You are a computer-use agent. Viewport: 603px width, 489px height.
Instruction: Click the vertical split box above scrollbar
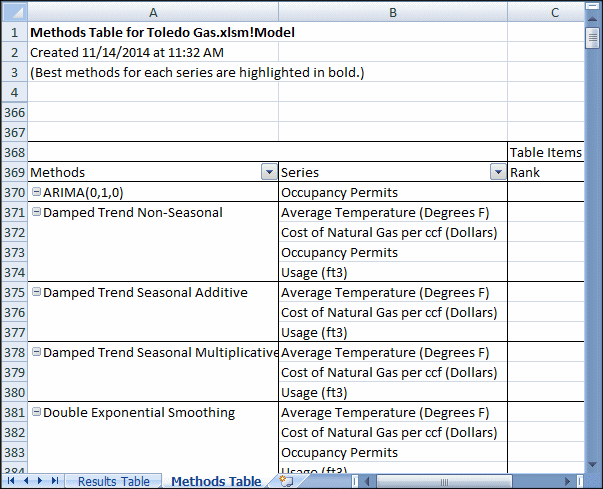pyautogui.click(x=593, y=6)
